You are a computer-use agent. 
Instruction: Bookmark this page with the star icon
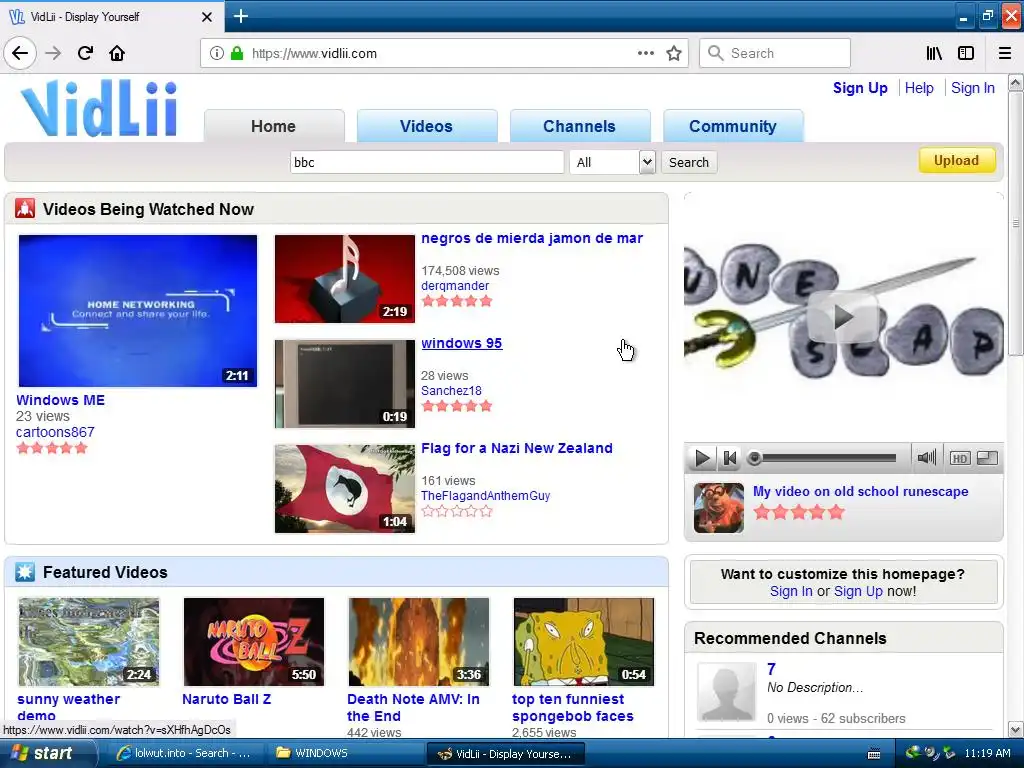674,54
